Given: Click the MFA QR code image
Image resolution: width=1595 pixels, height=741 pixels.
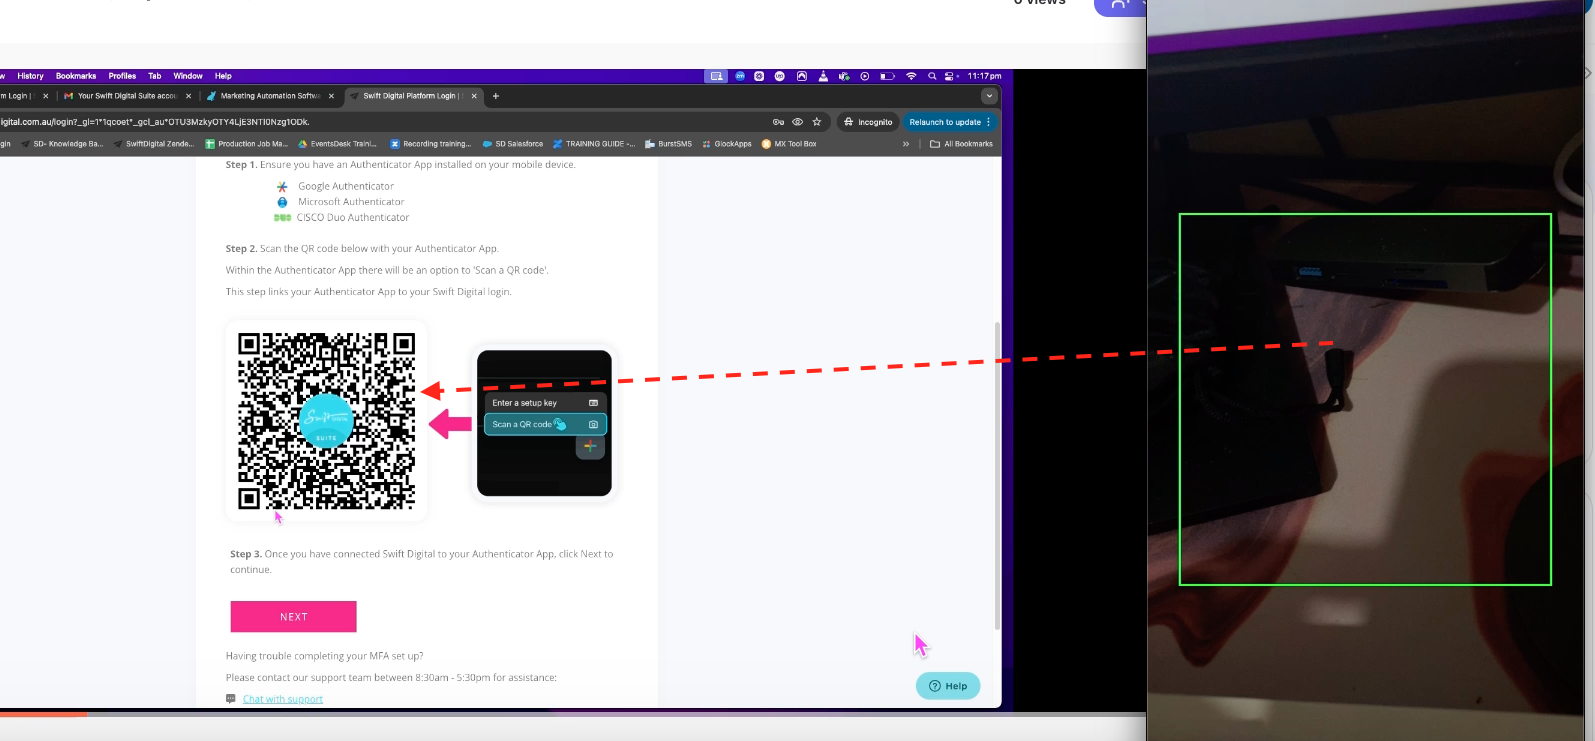Looking at the screenshot, I should (x=326, y=421).
